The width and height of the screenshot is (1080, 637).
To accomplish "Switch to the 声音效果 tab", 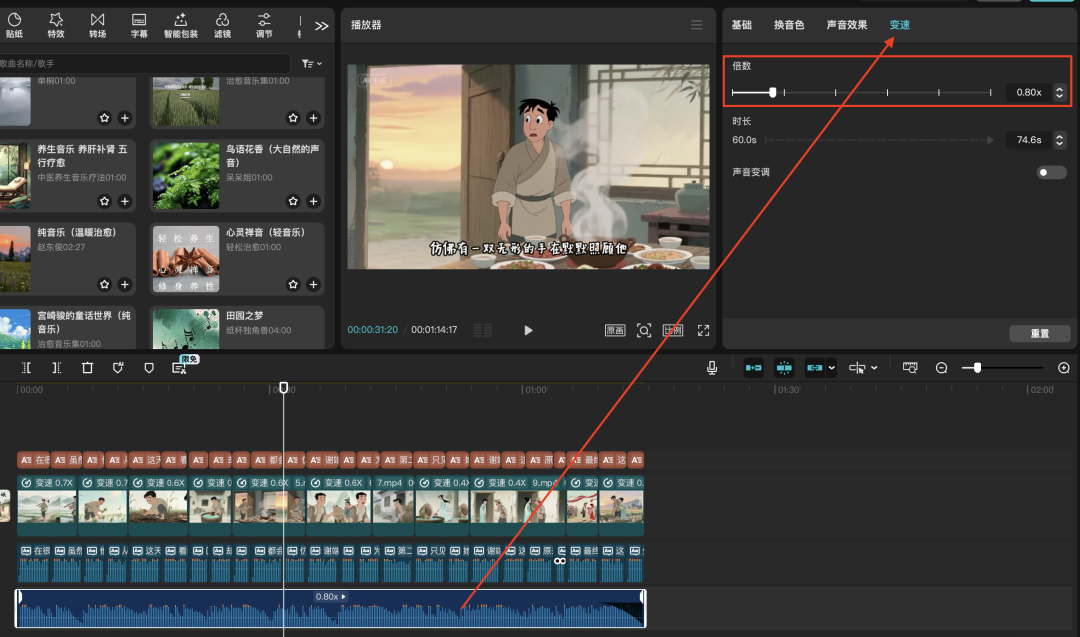I will [846, 25].
